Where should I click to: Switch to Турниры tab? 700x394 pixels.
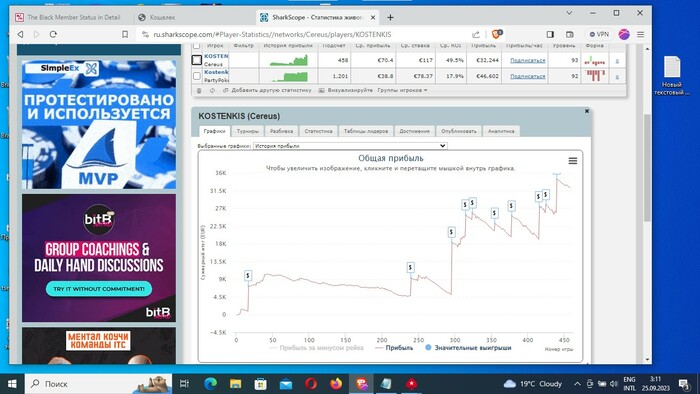click(x=248, y=131)
